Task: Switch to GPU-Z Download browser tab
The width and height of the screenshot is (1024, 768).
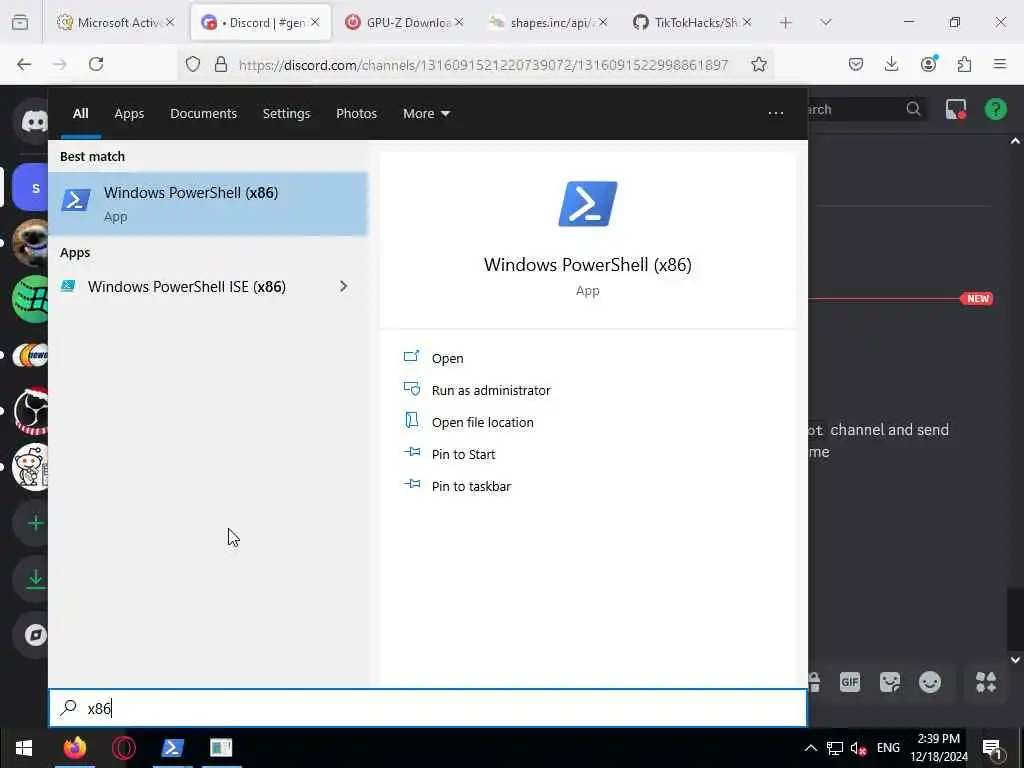Action: pos(404,23)
